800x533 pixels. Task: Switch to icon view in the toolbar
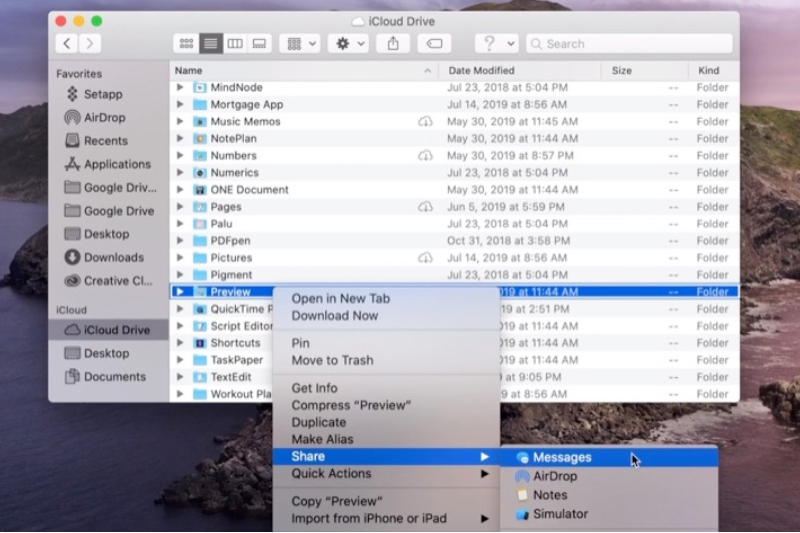pyautogui.click(x=186, y=44)
